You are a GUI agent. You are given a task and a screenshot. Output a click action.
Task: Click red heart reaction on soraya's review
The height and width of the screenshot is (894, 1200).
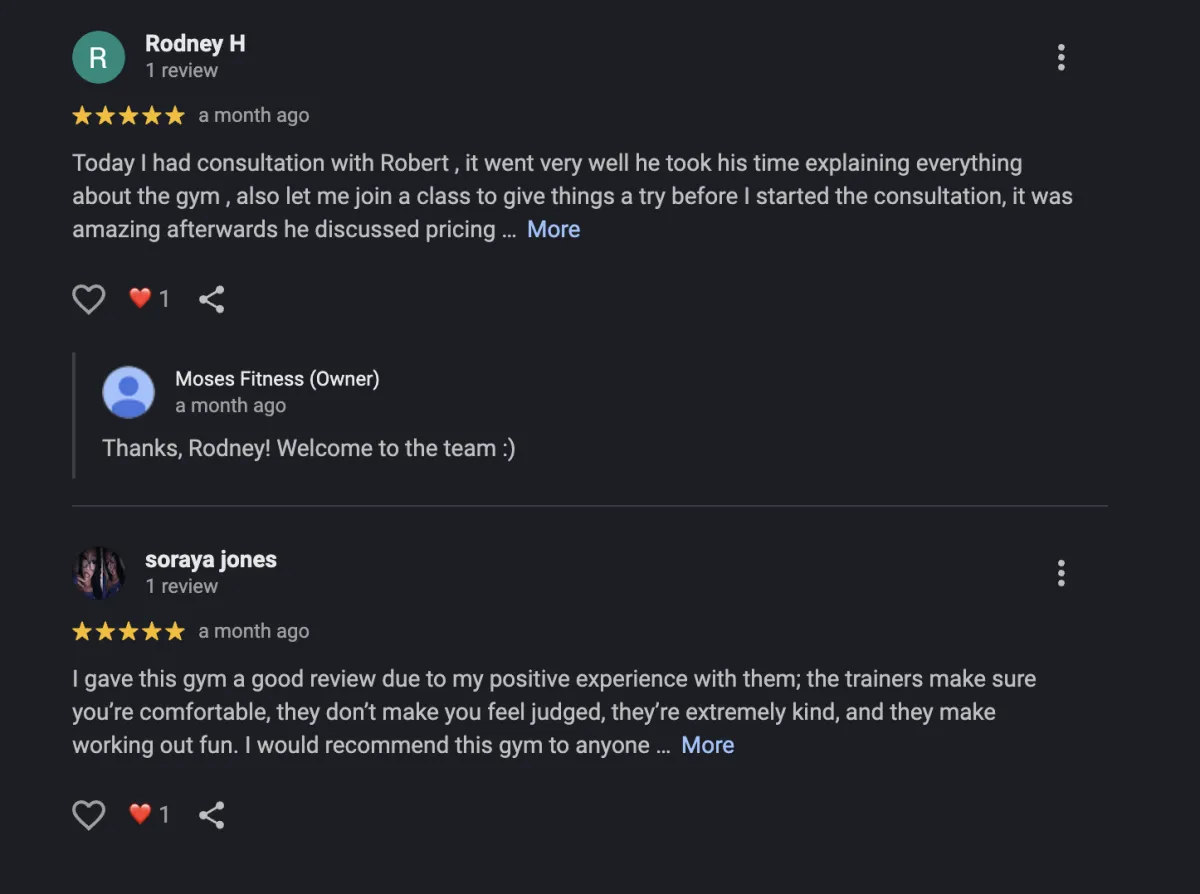click(x=141, y=814)
